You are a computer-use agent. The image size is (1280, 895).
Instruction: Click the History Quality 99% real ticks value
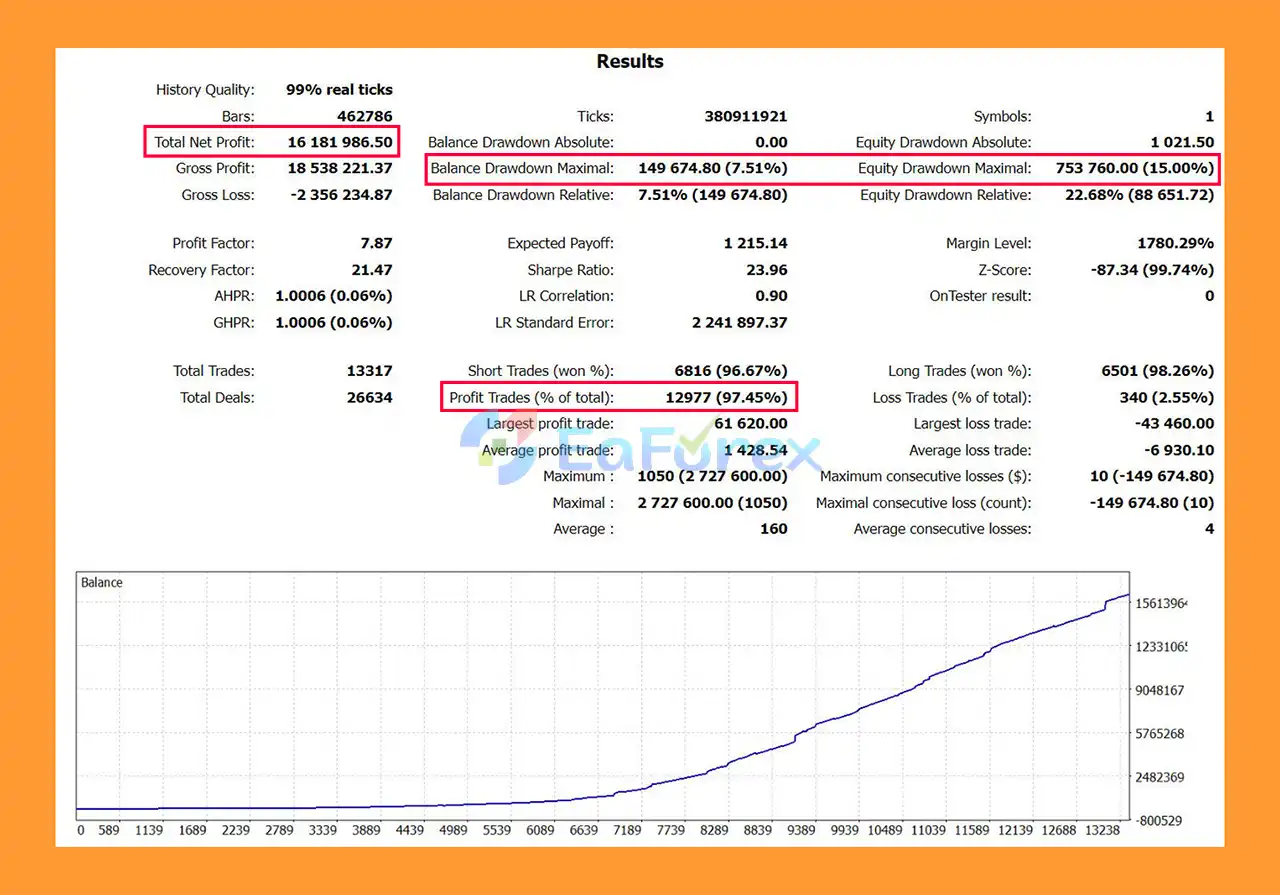pyautogui.click(x=339, y=90)
